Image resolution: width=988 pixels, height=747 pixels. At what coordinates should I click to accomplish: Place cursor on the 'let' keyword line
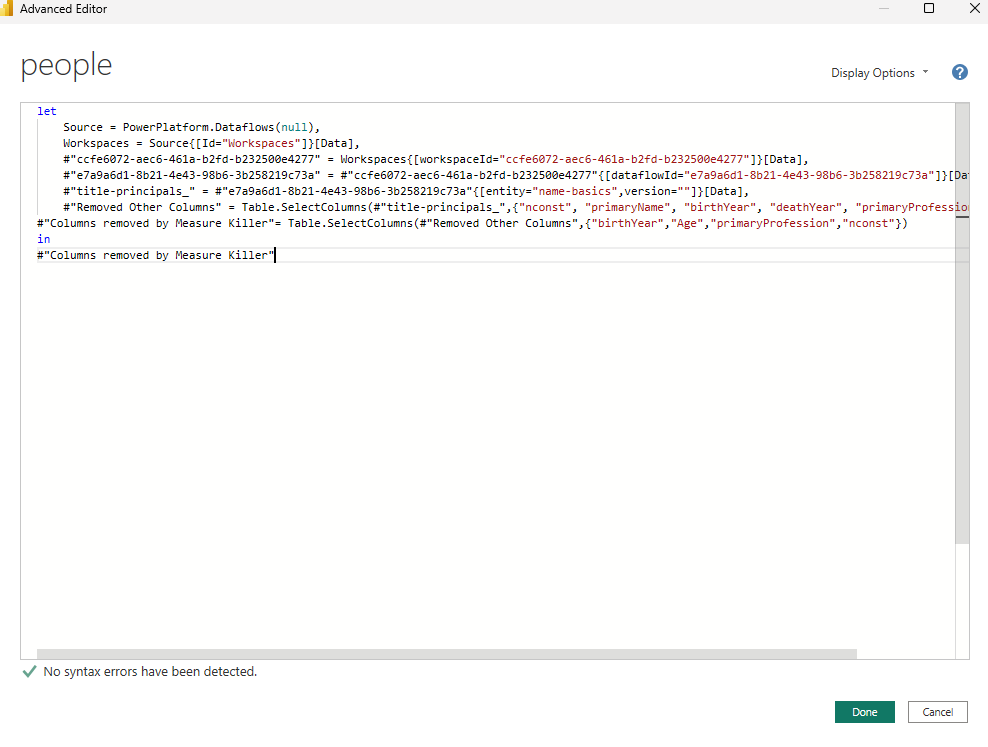coord(47,111)
